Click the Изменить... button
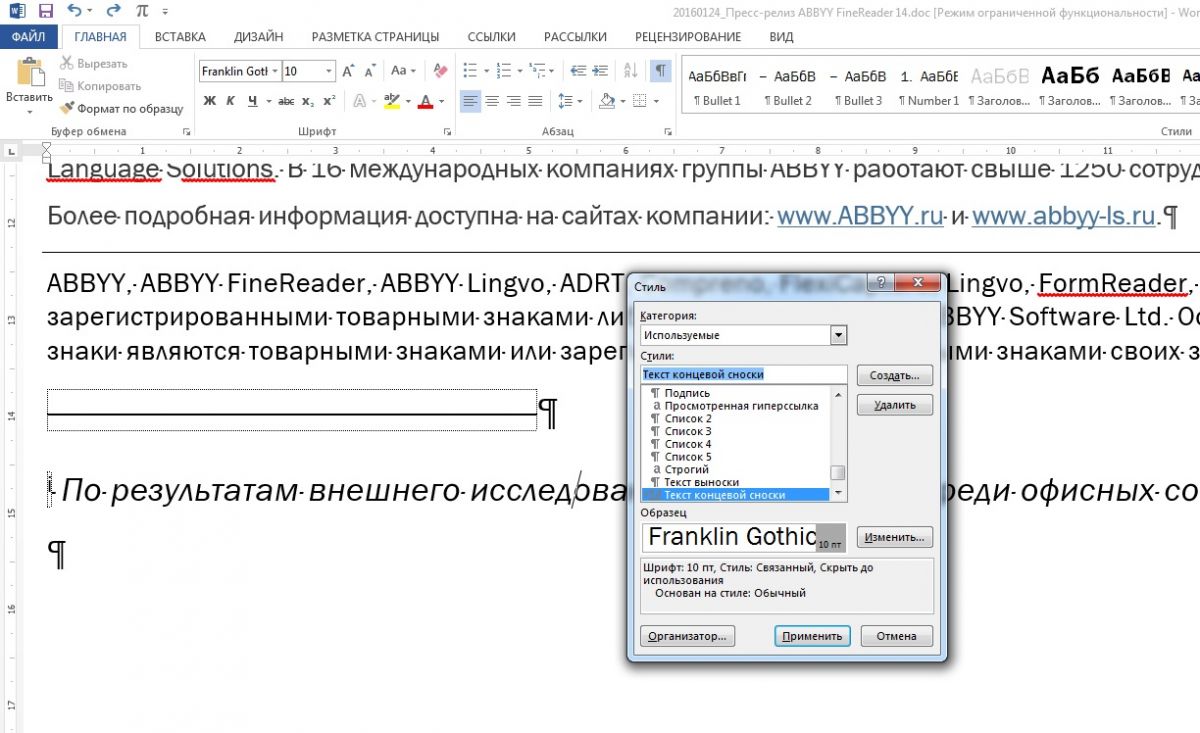The height and width of the screenshot is (733, 1200). 894,537
